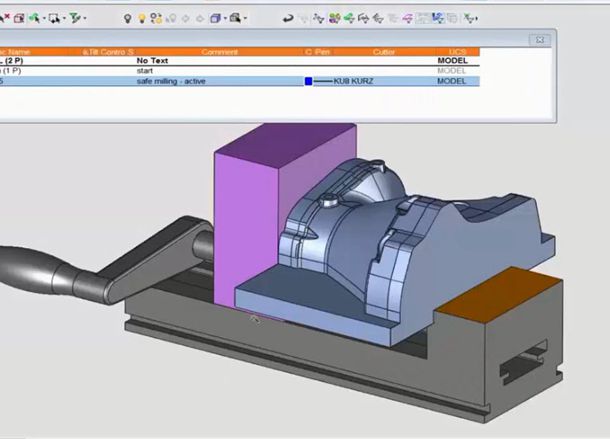Click the undo arrow icon in toolbar
This screenshot has height=439, width=610.
tap(288, 18)
